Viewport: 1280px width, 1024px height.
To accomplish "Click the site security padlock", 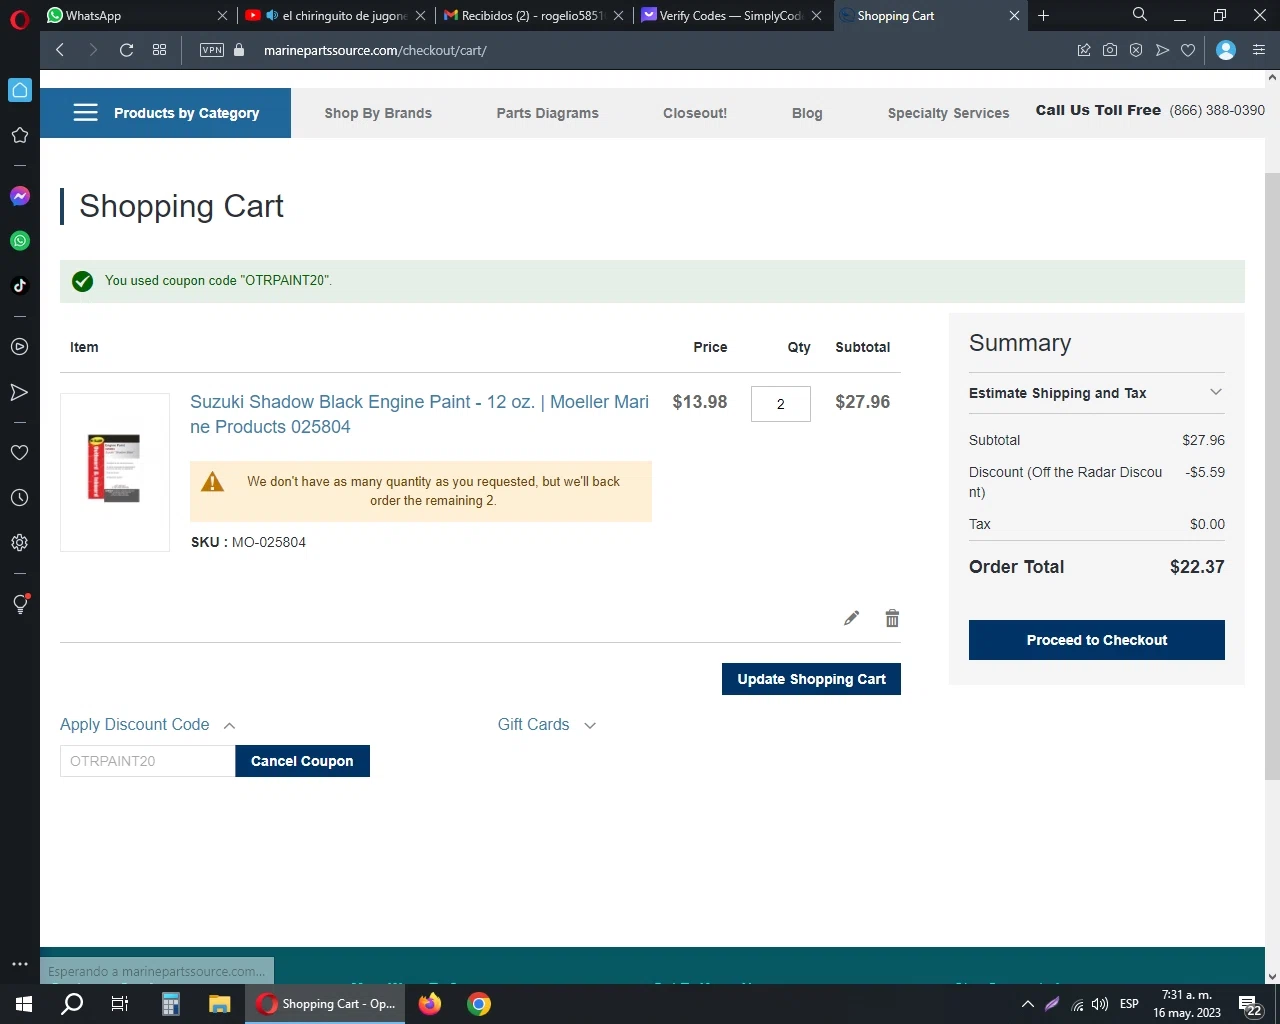I will [239, 50].
